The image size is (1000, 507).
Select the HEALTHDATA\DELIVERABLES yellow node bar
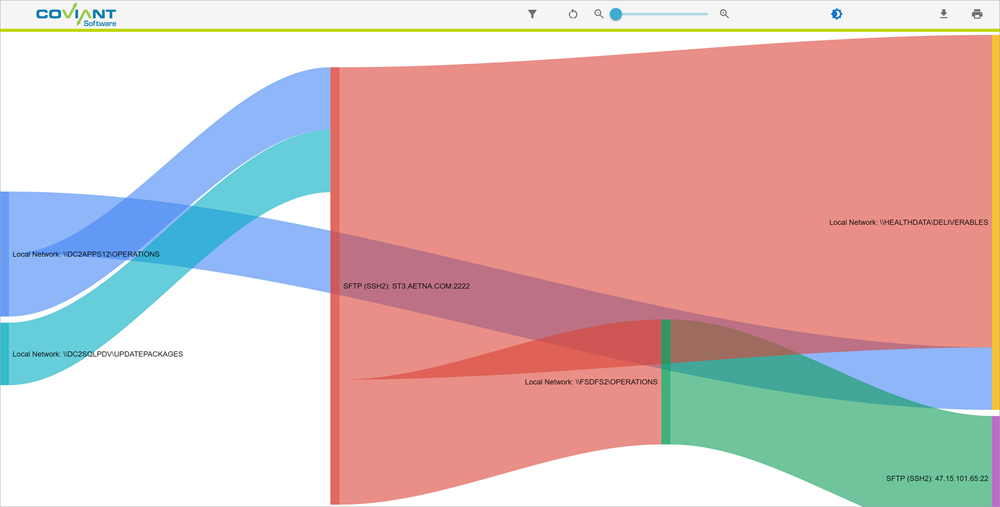995,222
